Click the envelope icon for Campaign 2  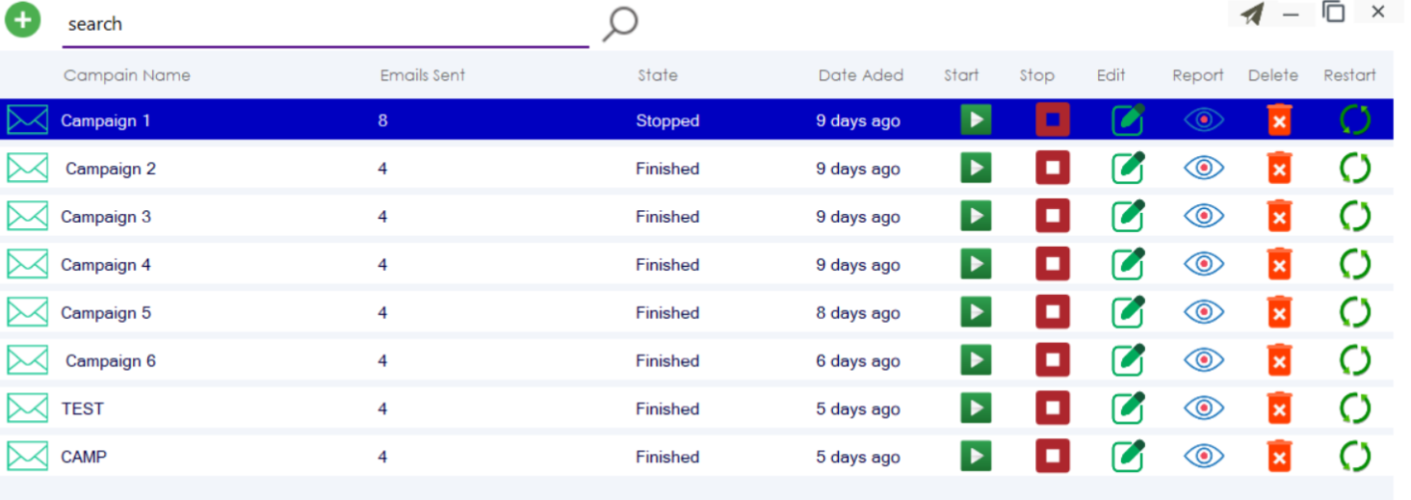[x=27, y=168]
